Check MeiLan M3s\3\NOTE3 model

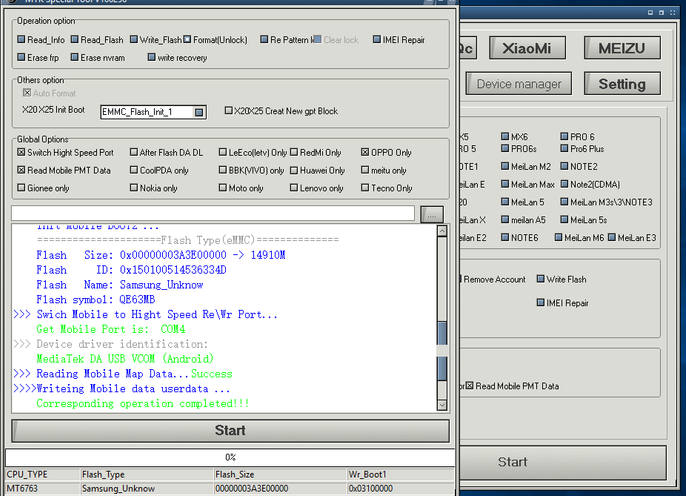[x=564, y=202]
